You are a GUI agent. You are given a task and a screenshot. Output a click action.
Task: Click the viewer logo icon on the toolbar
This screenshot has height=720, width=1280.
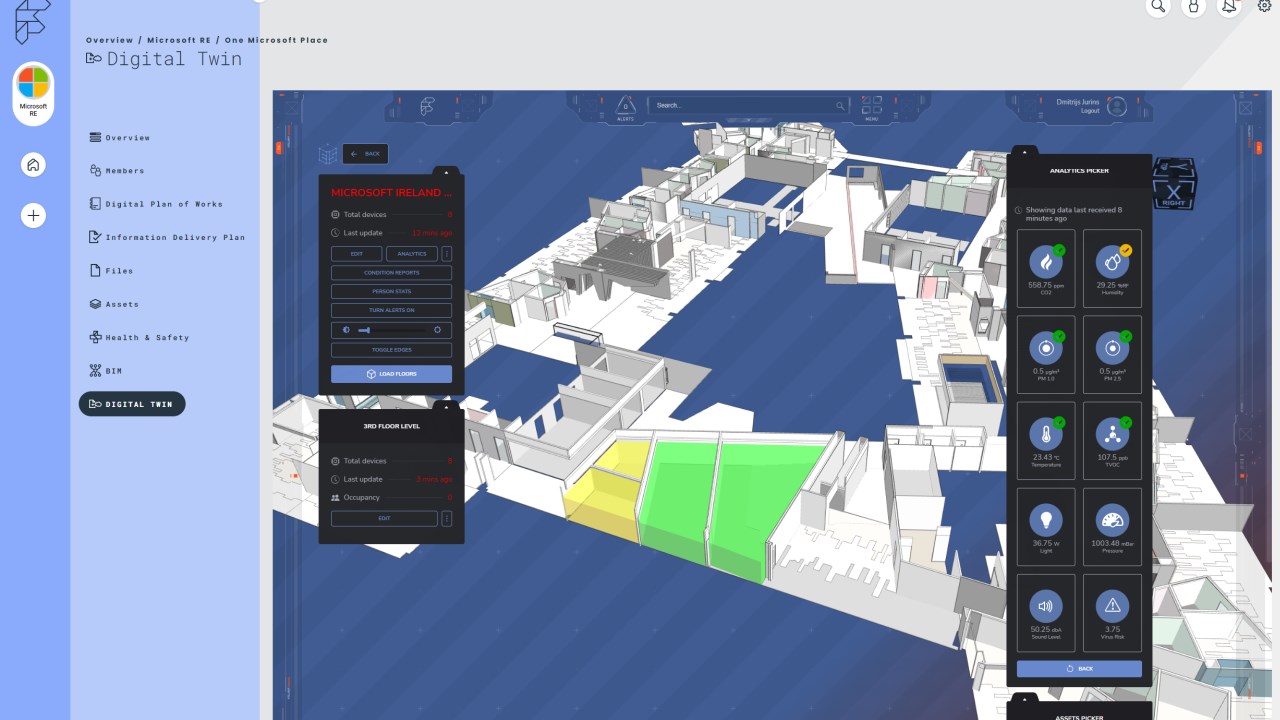[427, 106]
